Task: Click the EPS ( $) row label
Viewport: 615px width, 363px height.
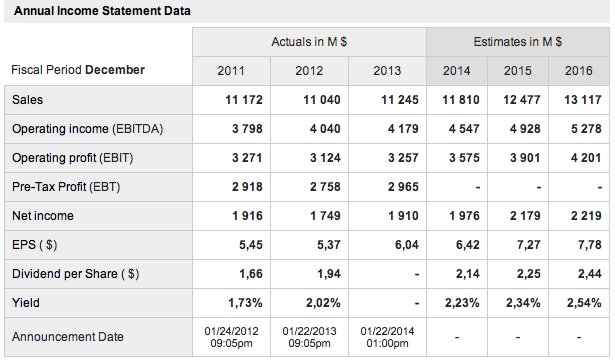Action: tap(35, 245)
